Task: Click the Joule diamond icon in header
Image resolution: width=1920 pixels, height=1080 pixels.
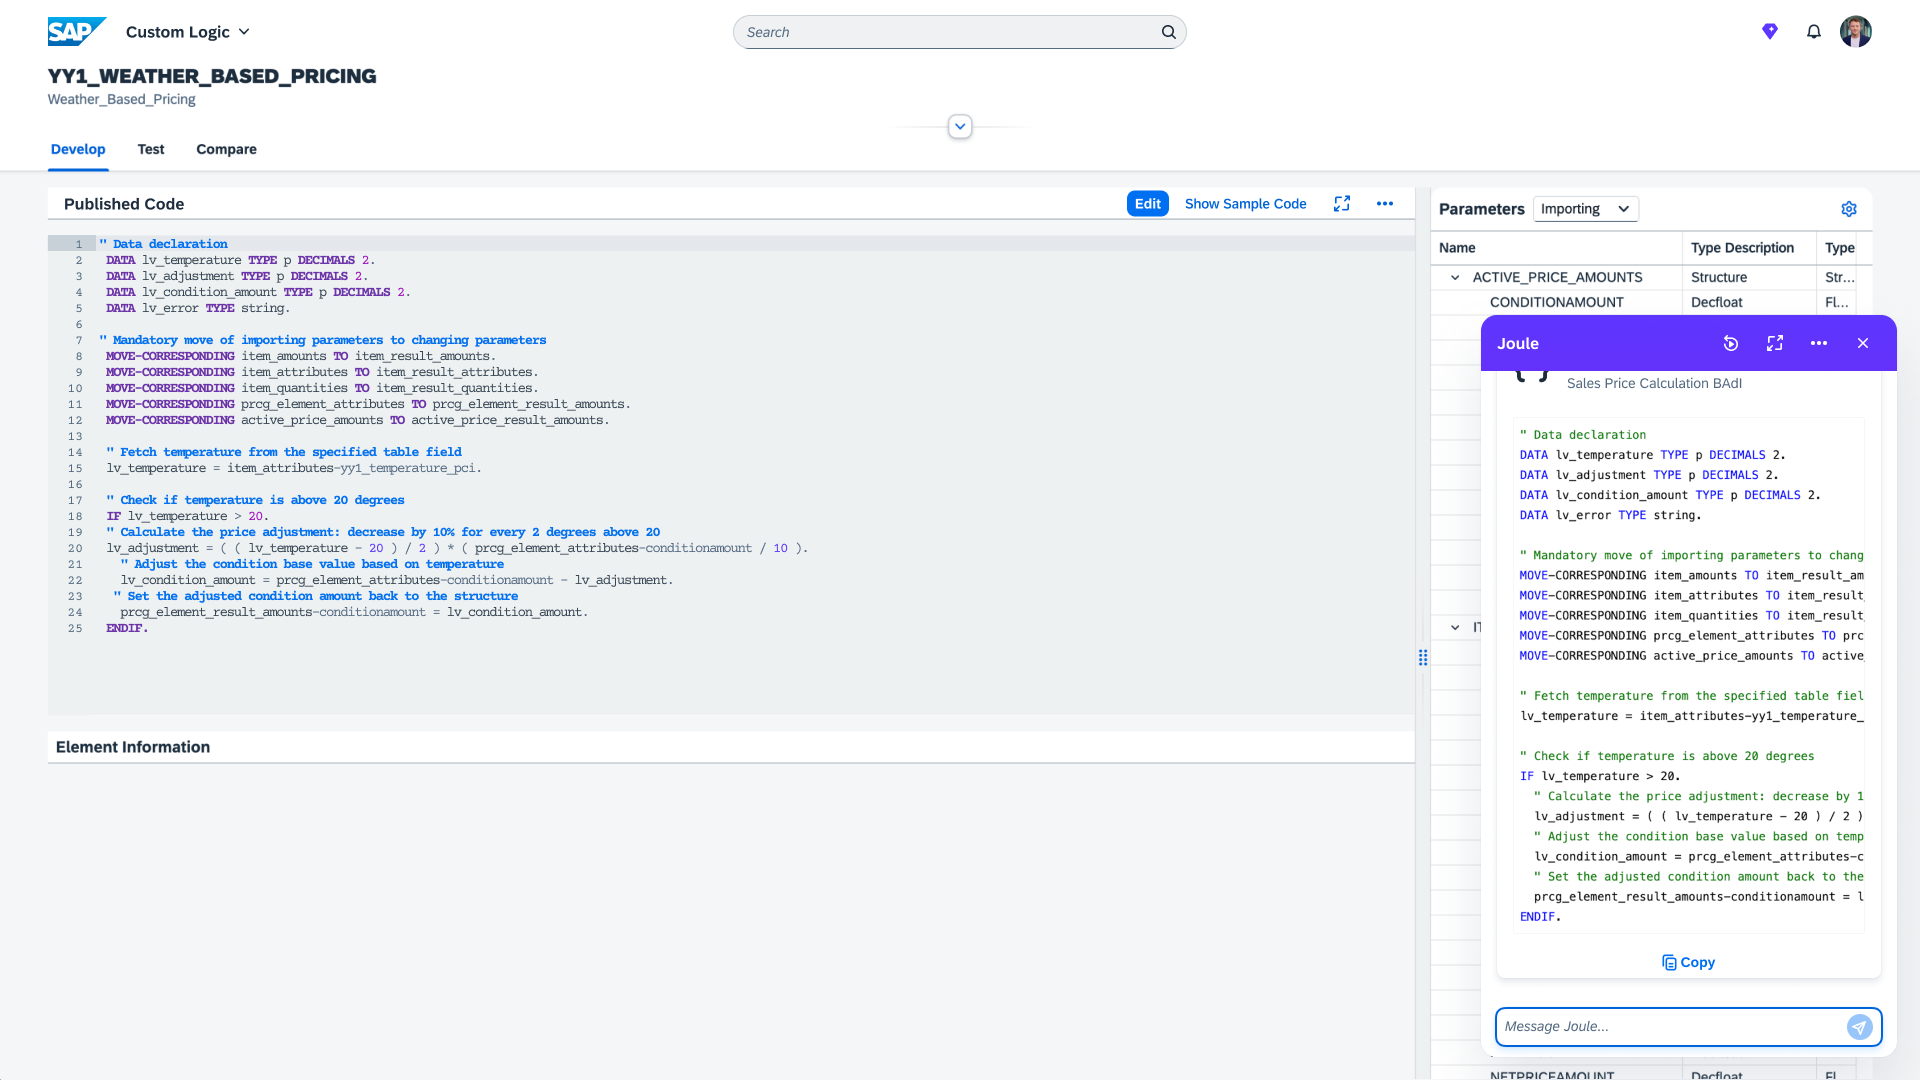Action: point(1769,32)
